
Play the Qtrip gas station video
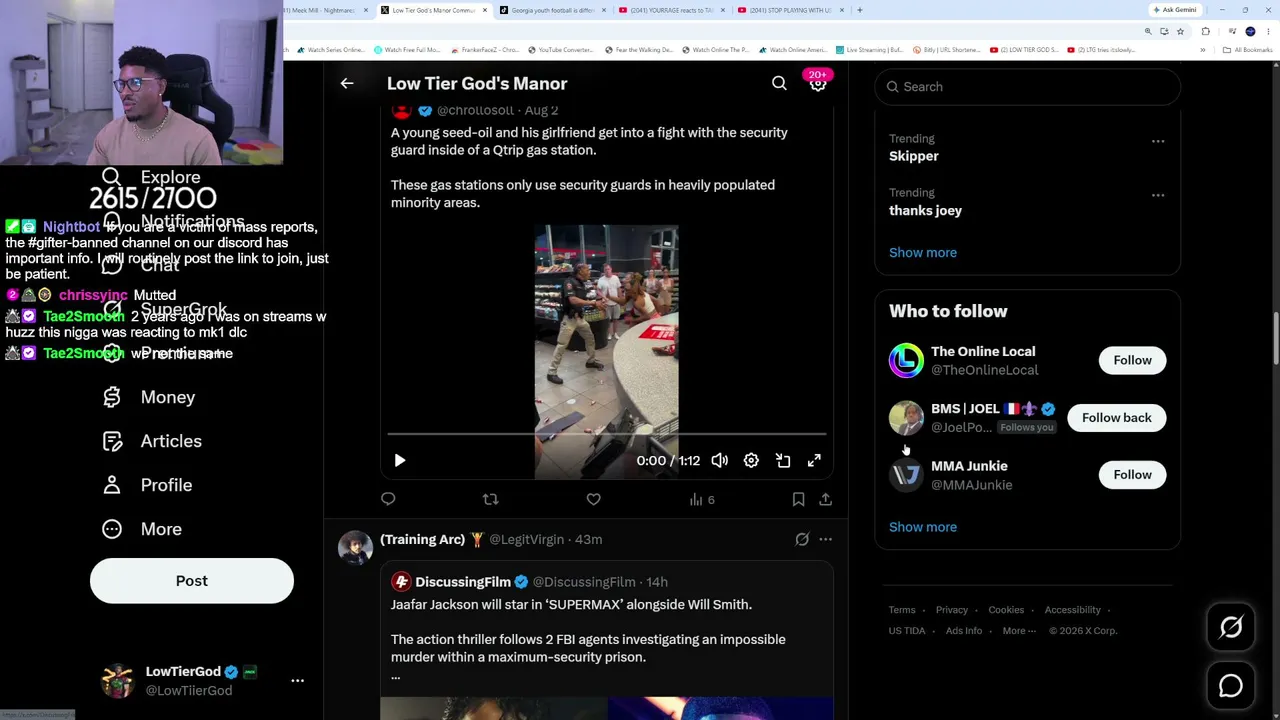pyautogui.click(x=400, y=461)
